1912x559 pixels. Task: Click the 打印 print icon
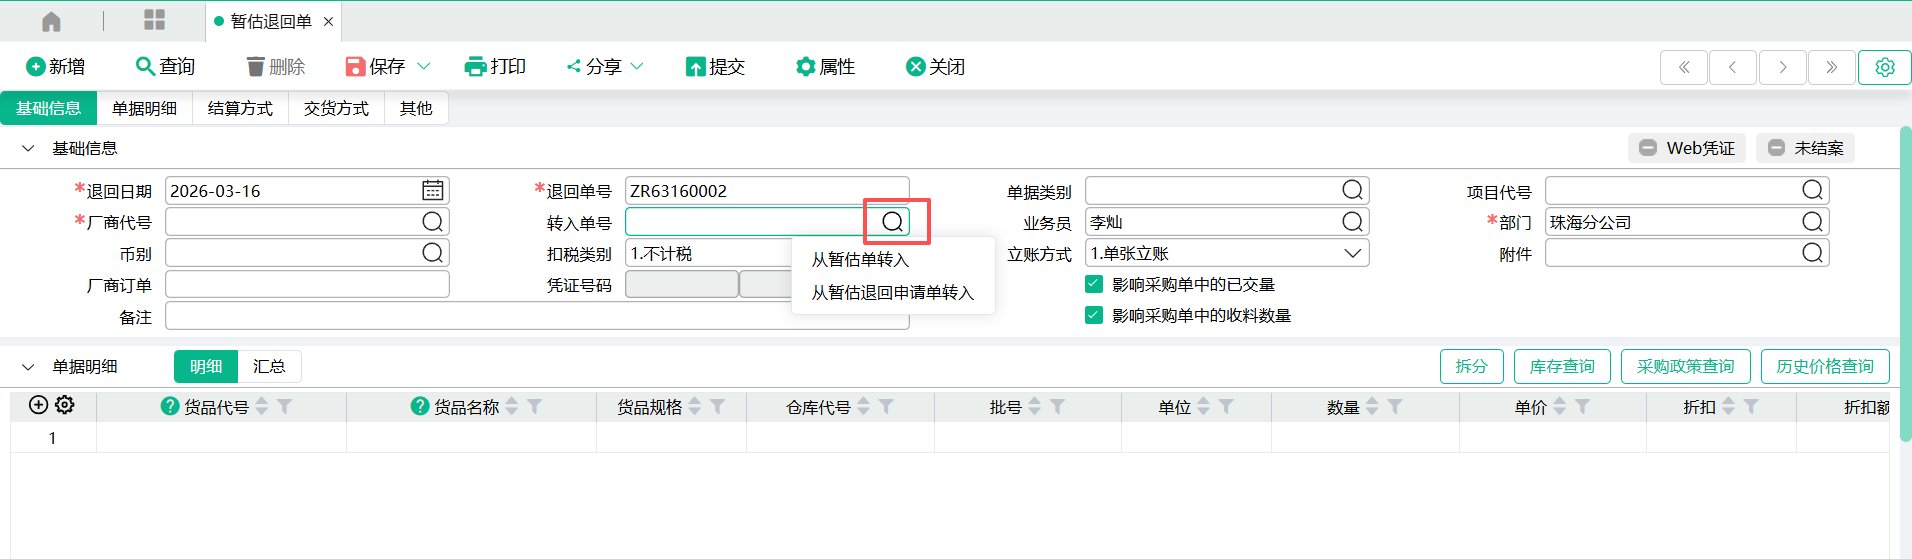click(x=475, y=67)
